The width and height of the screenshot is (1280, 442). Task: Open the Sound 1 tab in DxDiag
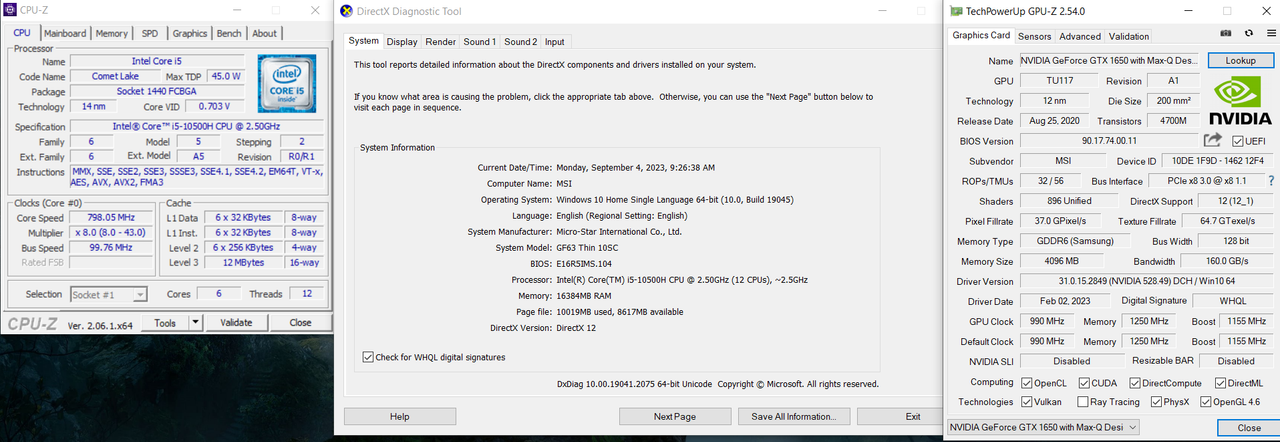[x=479, y=42]
